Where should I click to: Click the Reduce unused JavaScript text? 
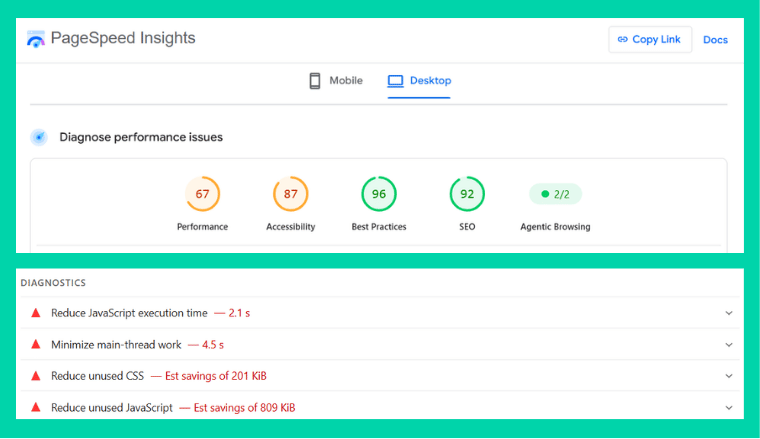point(112,408)
